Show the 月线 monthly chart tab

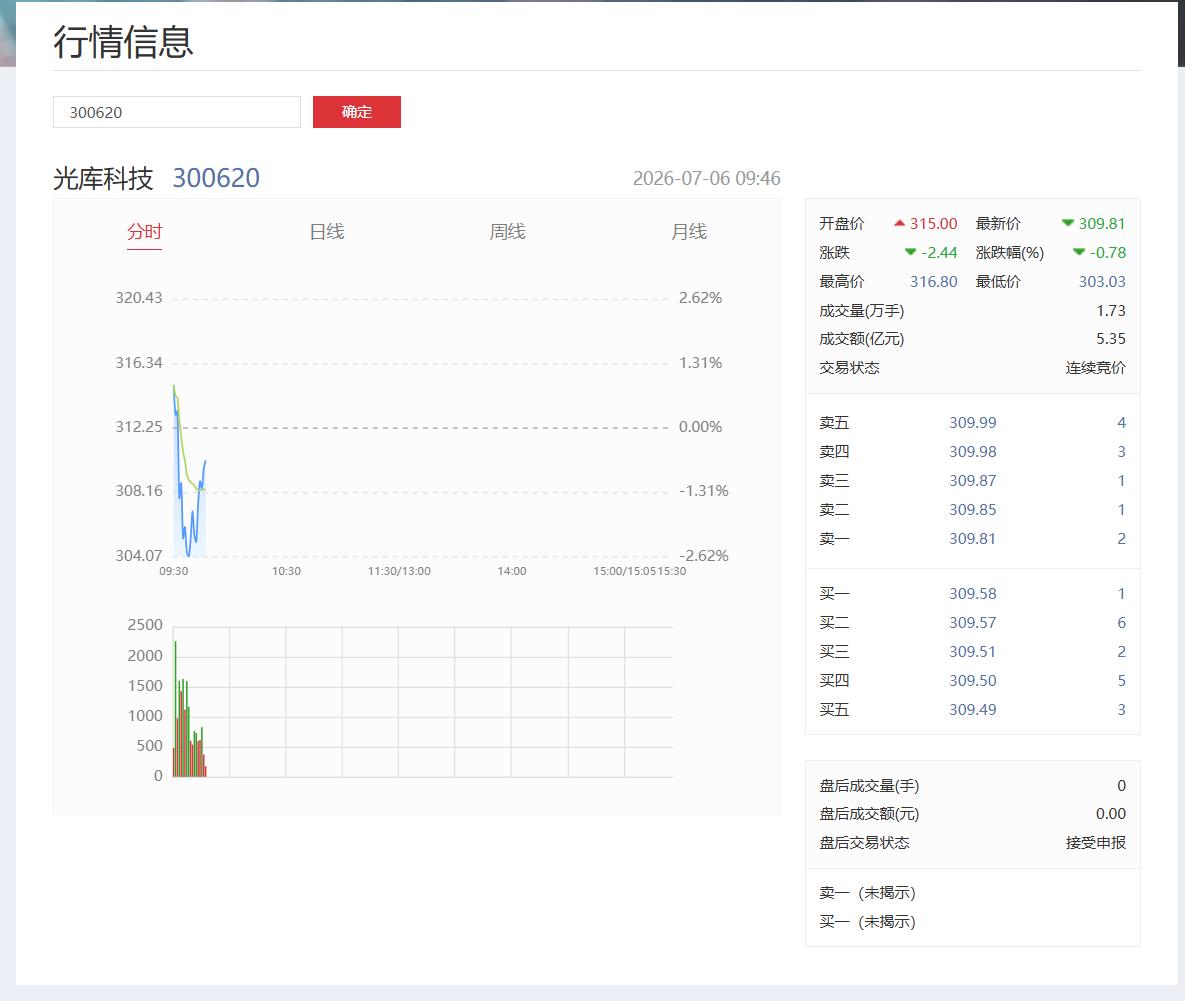pyautogui.click(x=688, y=232)
